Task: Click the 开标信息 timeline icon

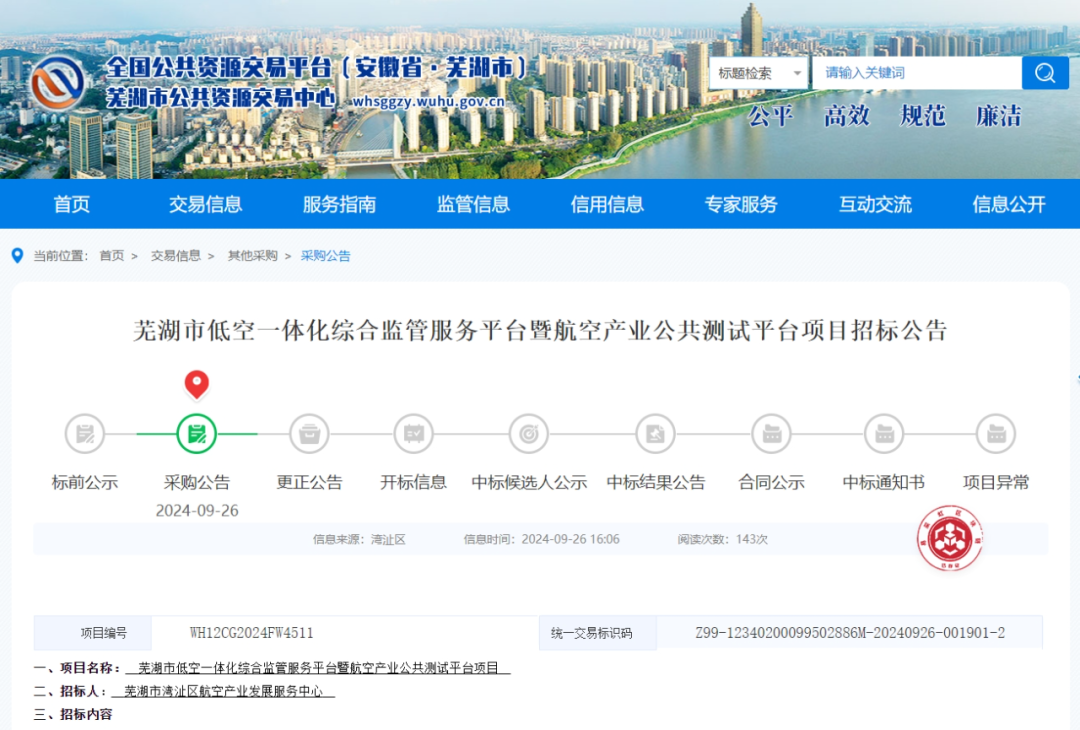Action: tap(413, 433)
